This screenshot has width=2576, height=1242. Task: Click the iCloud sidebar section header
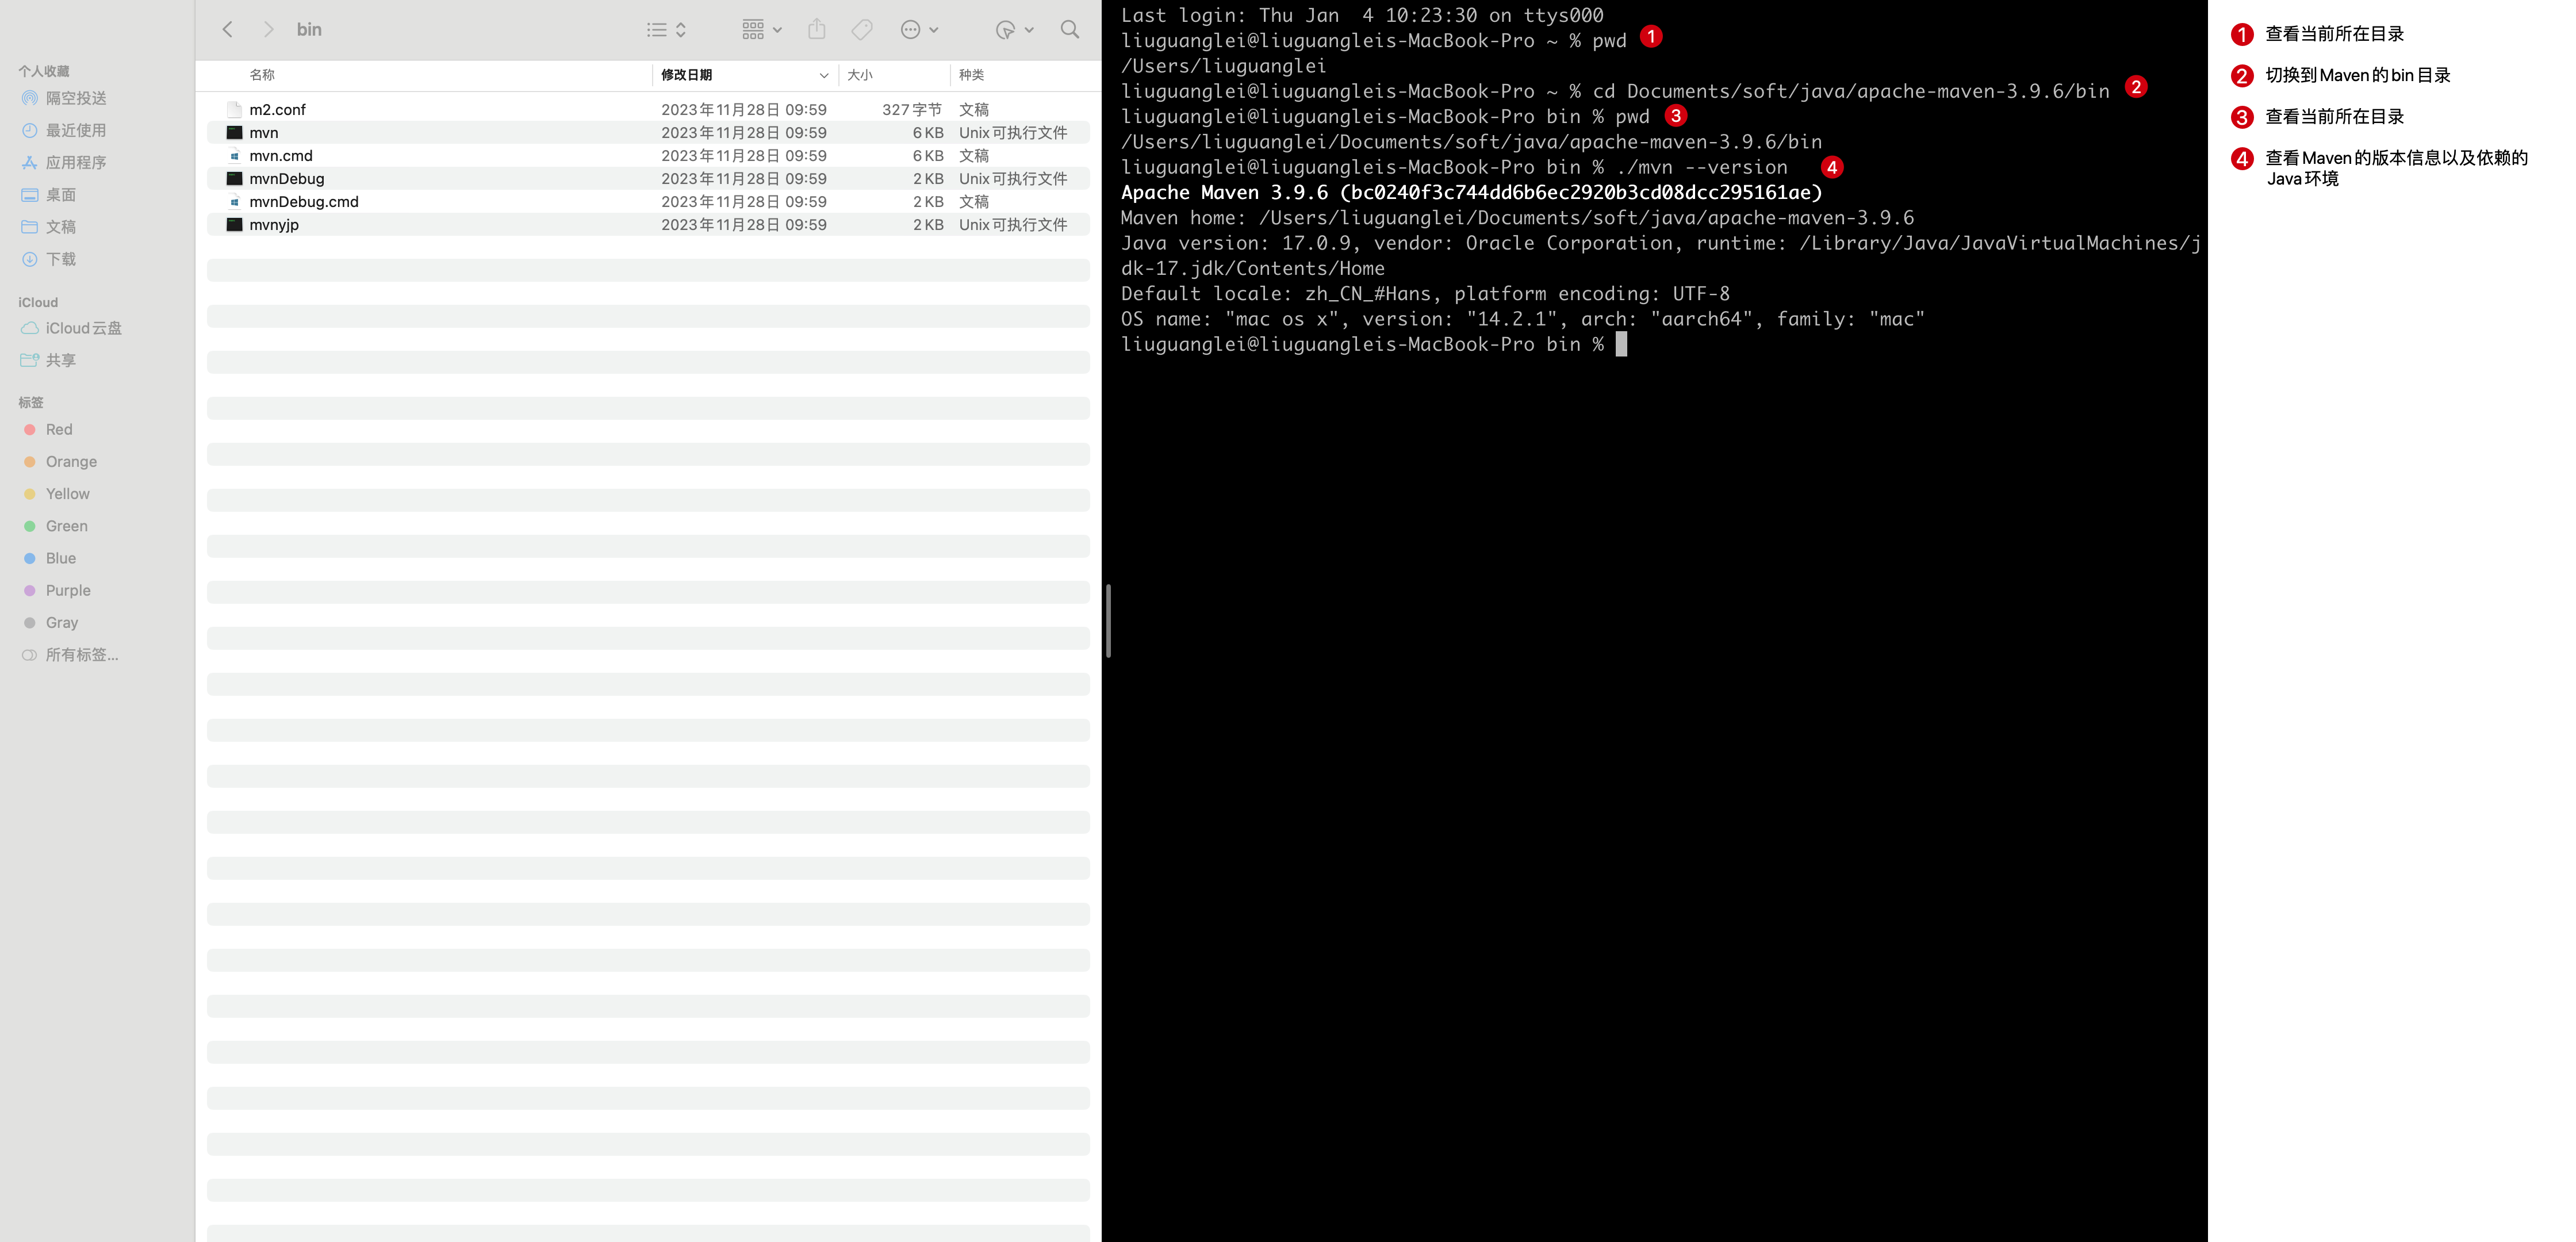pyautogui.click(x=38, y=302)
